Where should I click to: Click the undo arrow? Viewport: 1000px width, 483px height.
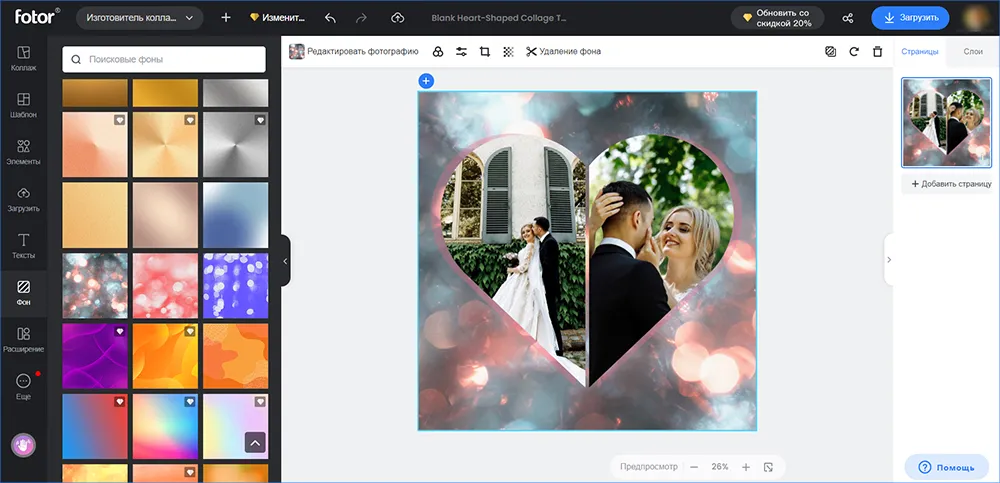[x=330, y=18]
